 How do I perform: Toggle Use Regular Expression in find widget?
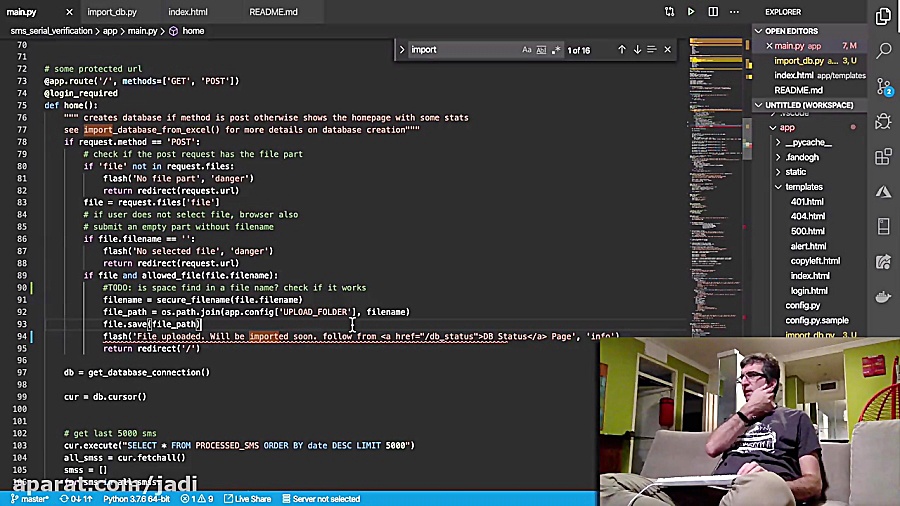556,49
